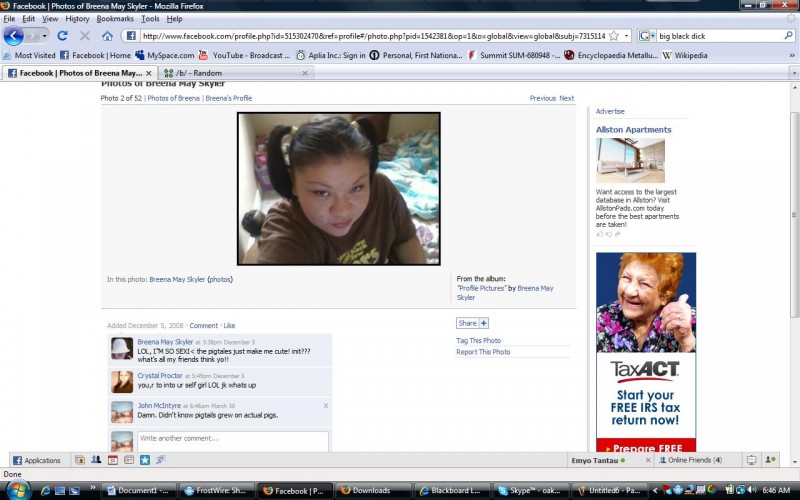Open the Personal, First National bookmark
The image size is (800, 500).
(x=416, y=55)
